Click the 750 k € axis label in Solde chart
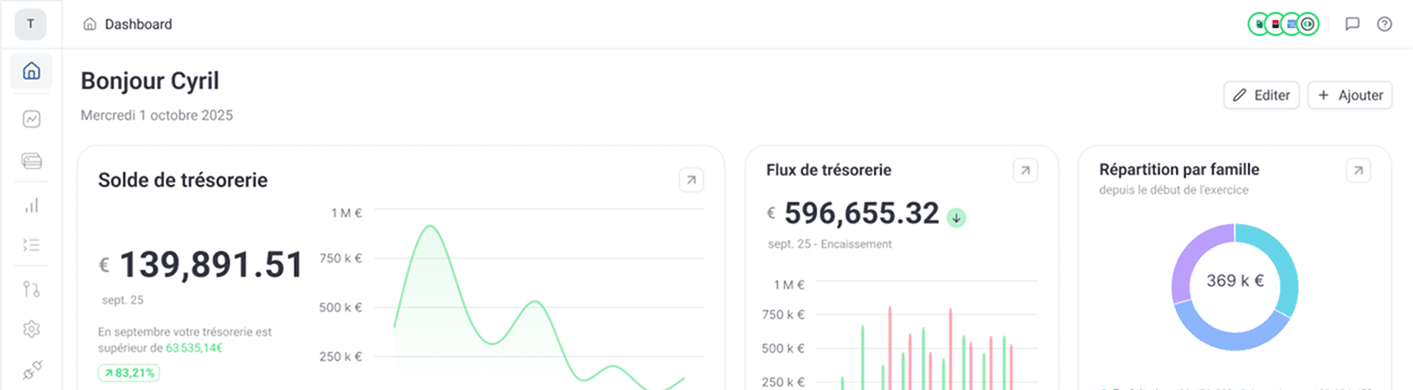 pyautogui.click(x=341, y=259)
